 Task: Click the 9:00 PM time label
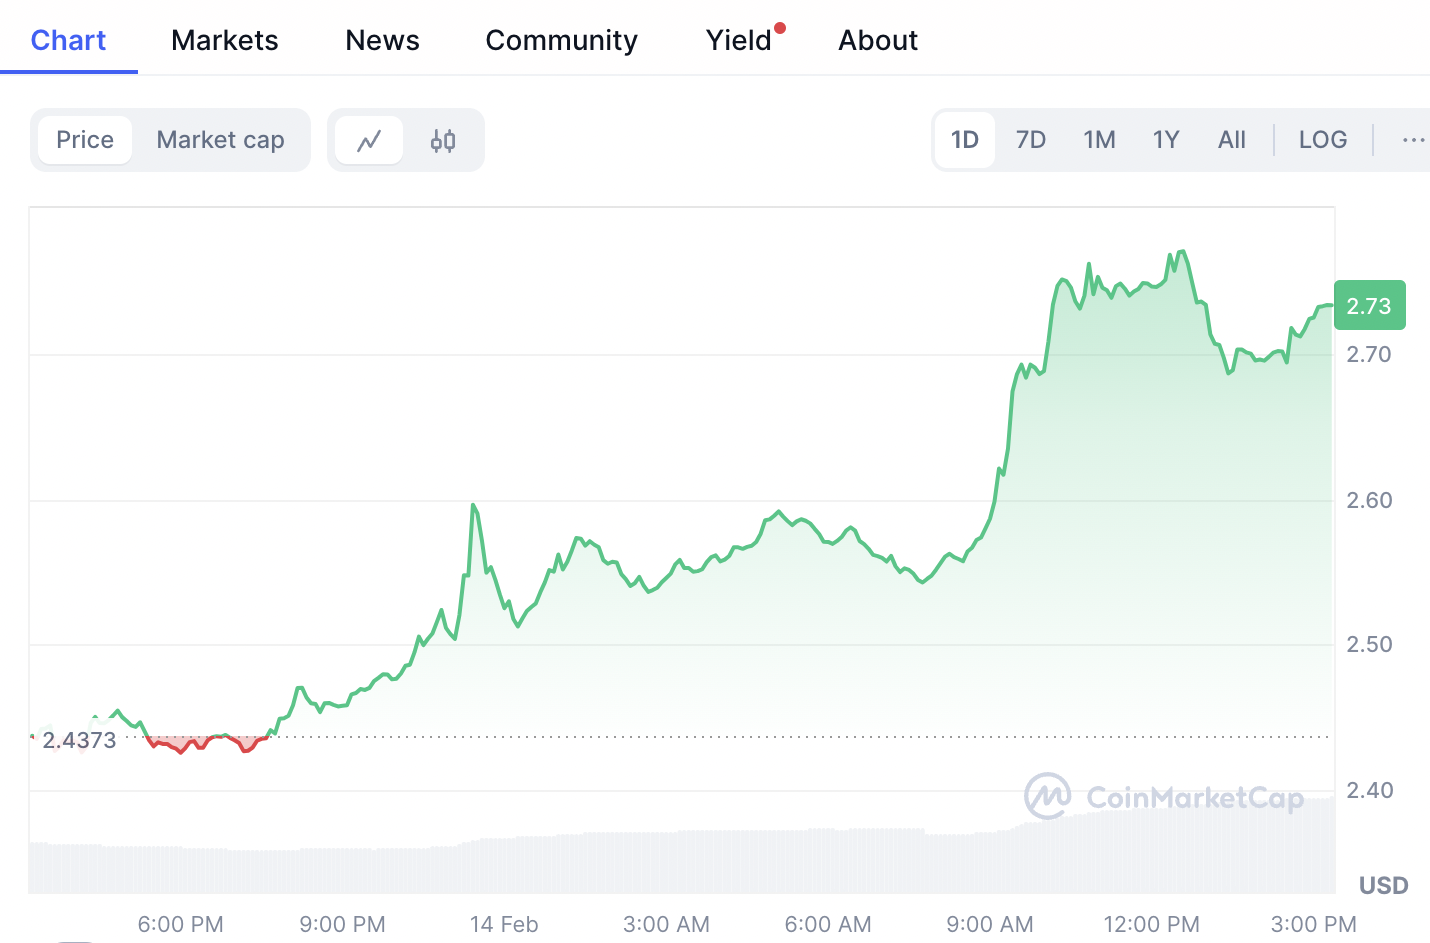click(342, 924)
